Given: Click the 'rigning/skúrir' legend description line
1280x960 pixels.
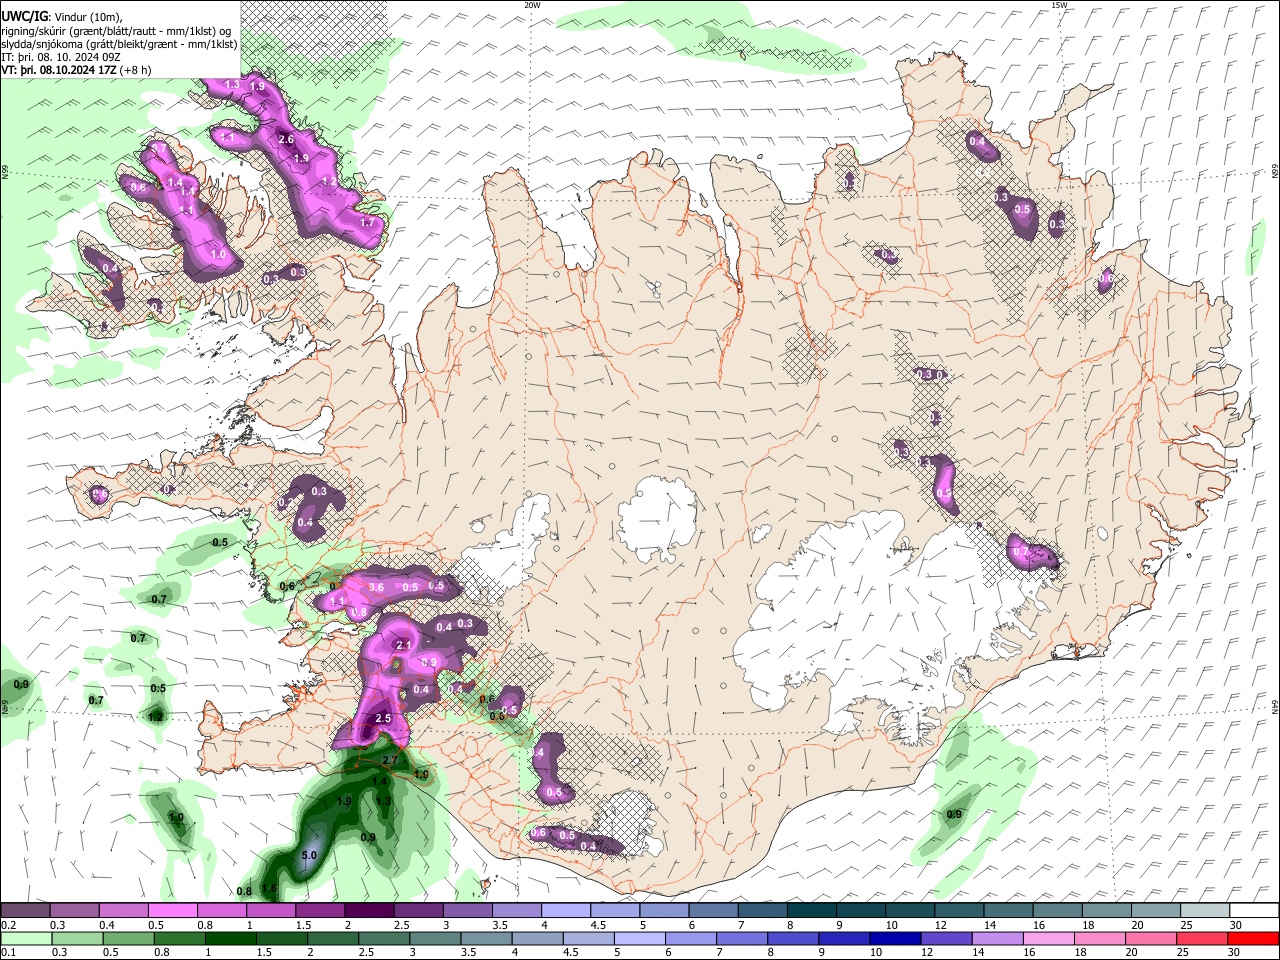Looking at the screenshot, I should pyautogui.click(x=117, y=30).
